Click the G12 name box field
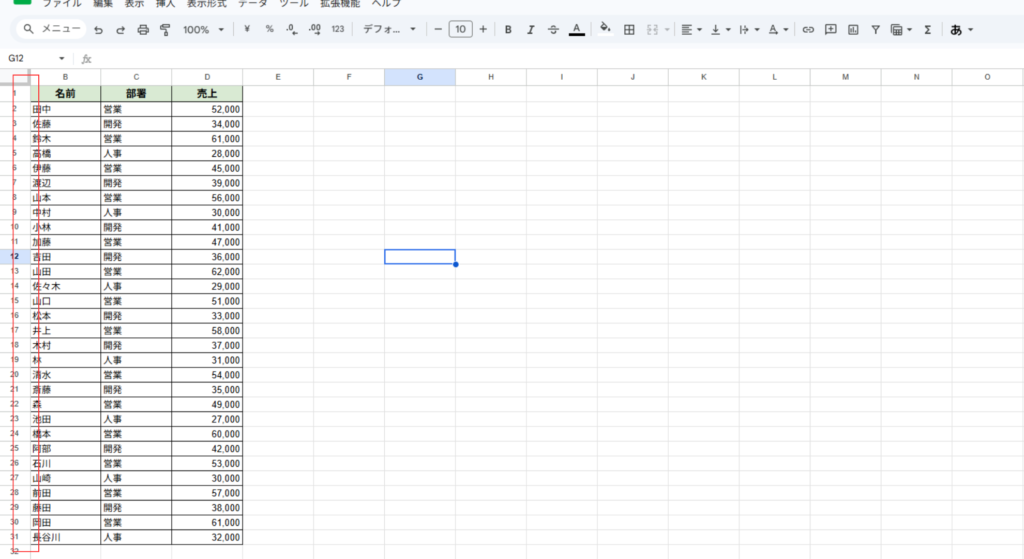Image resolution: width=1024 pixels, height=559 pixels. (30, 58)
